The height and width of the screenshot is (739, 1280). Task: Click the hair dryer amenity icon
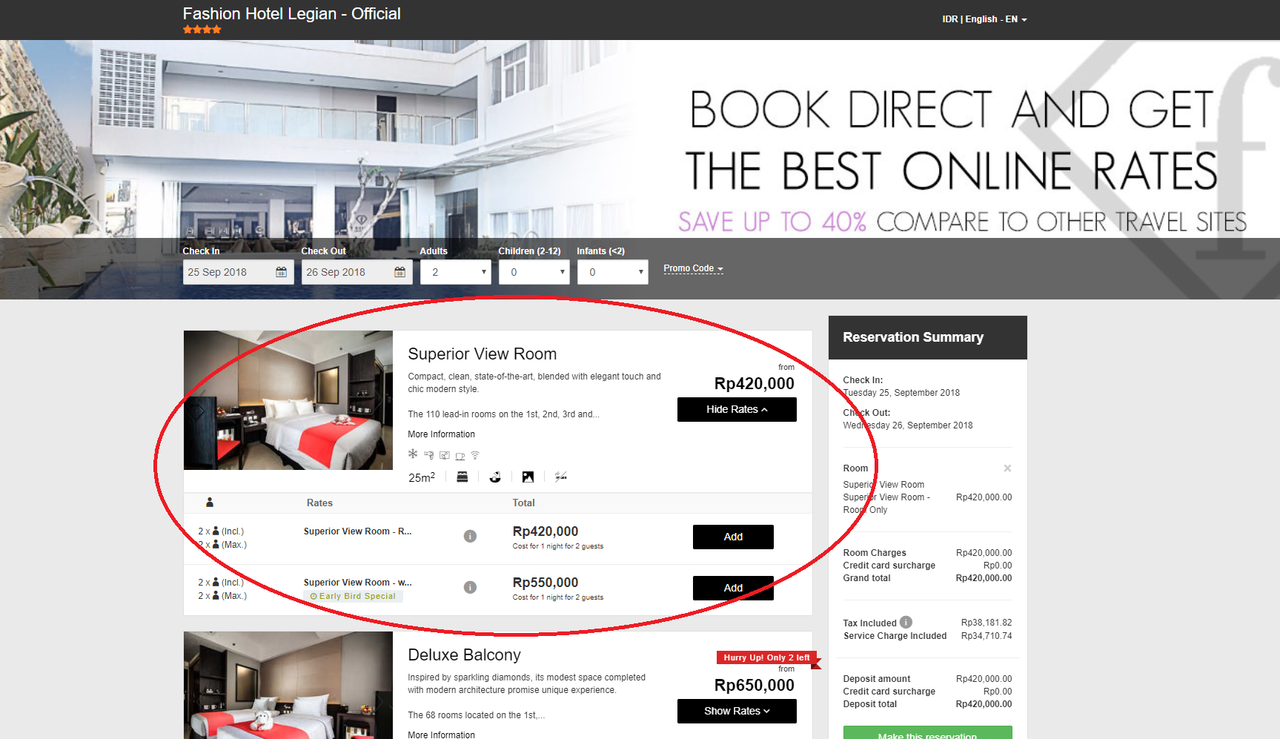pos(428,455)
